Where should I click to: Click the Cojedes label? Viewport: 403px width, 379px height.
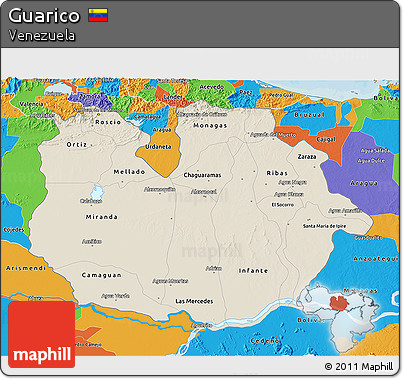(x=14, y=230)
